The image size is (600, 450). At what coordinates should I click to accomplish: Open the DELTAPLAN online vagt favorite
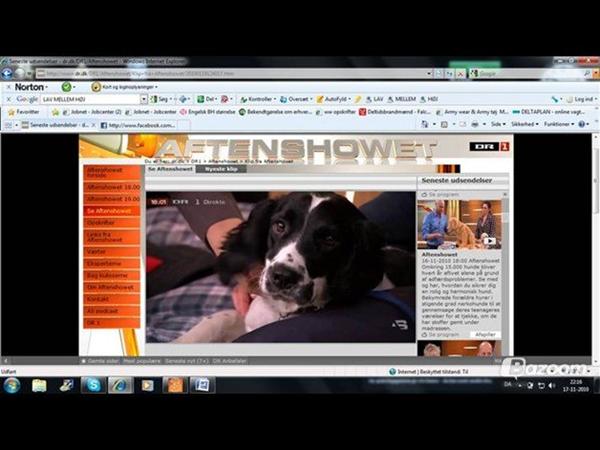pos(549,112)
